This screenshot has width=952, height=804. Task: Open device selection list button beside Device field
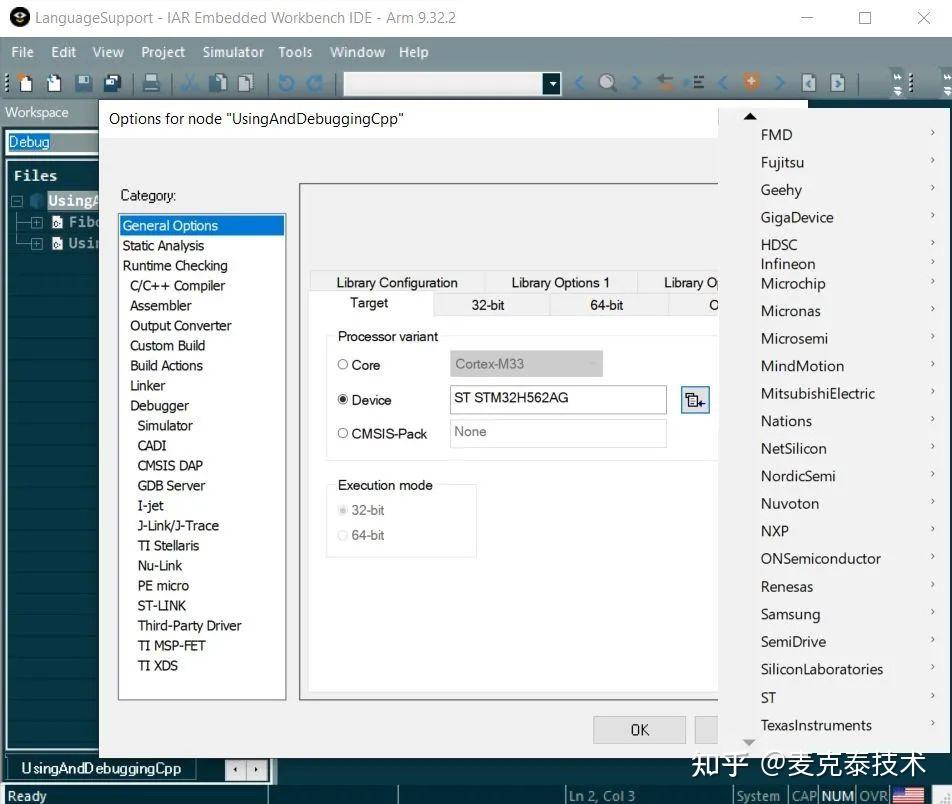pos(695,400)
